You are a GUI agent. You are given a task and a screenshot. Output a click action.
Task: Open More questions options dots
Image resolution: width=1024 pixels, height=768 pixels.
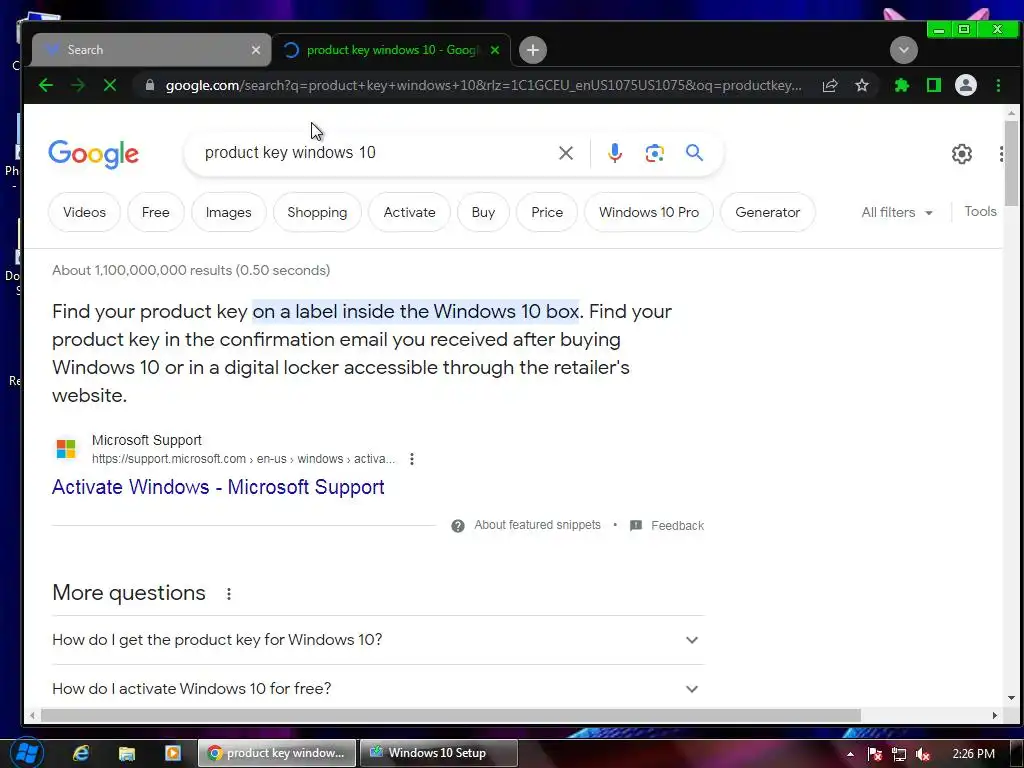coord(229,594)
